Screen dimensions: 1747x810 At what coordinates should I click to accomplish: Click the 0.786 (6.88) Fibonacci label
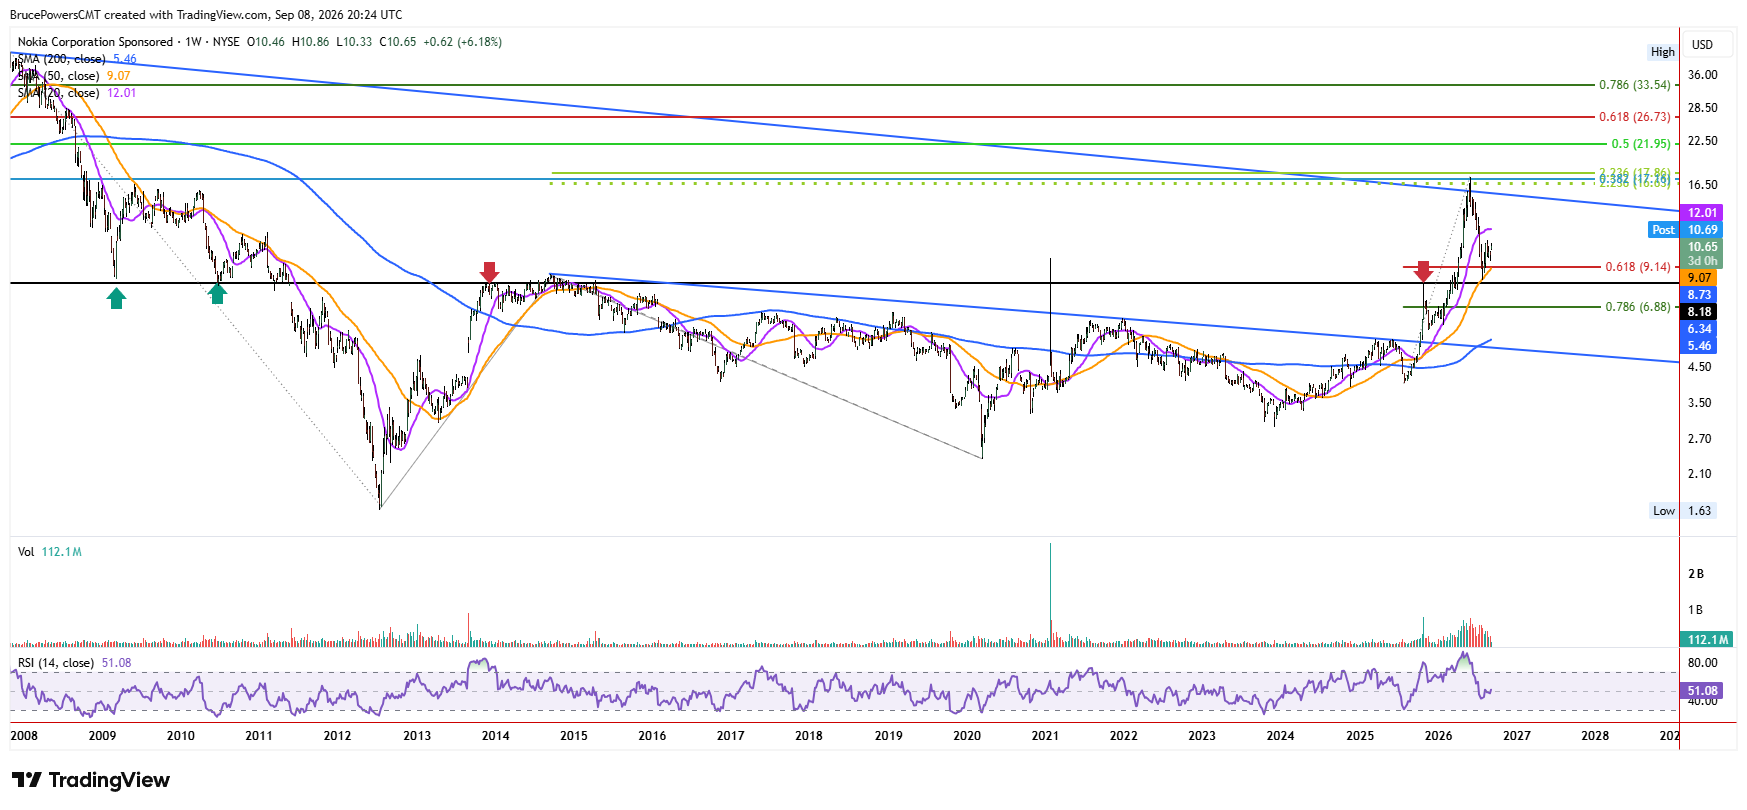click(x=1638, y=307)
